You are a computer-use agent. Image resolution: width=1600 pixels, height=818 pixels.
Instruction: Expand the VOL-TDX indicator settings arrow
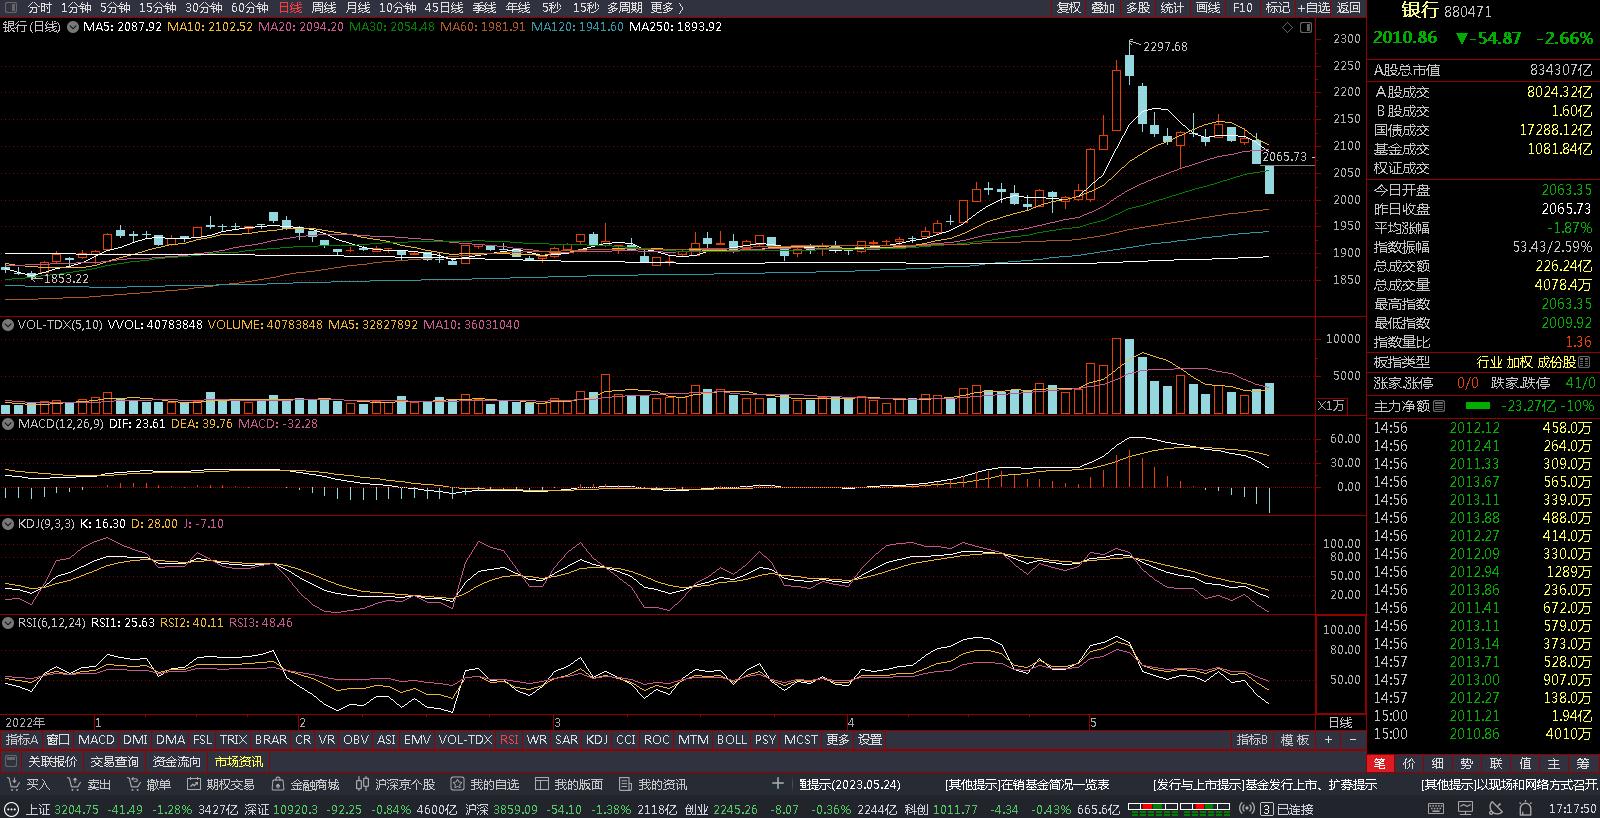8,325
